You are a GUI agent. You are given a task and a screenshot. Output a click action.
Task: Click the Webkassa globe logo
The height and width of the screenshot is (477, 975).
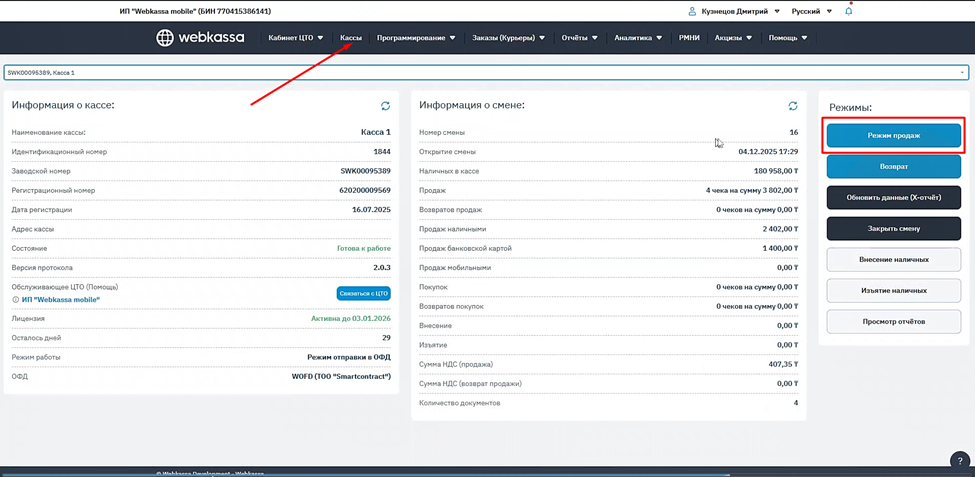[x=165, y=37]
